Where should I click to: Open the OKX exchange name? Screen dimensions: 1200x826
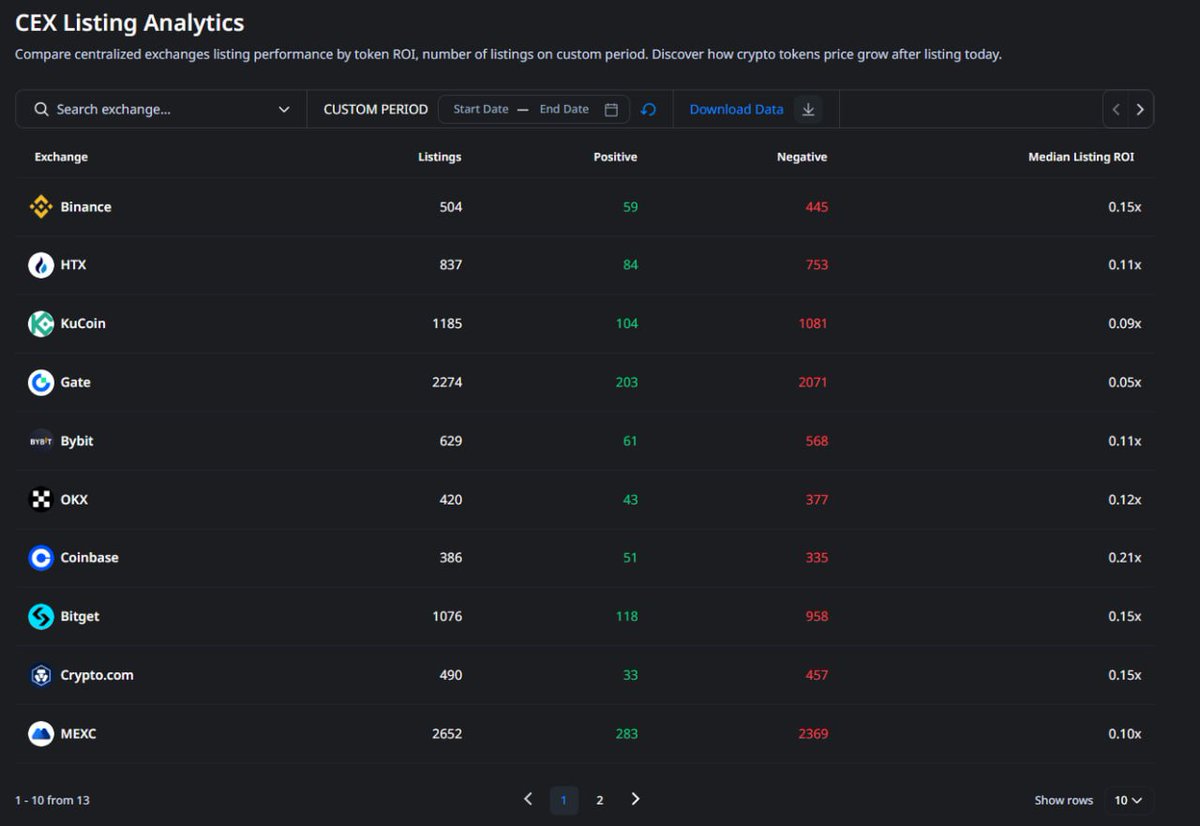(x=74, y=499)
